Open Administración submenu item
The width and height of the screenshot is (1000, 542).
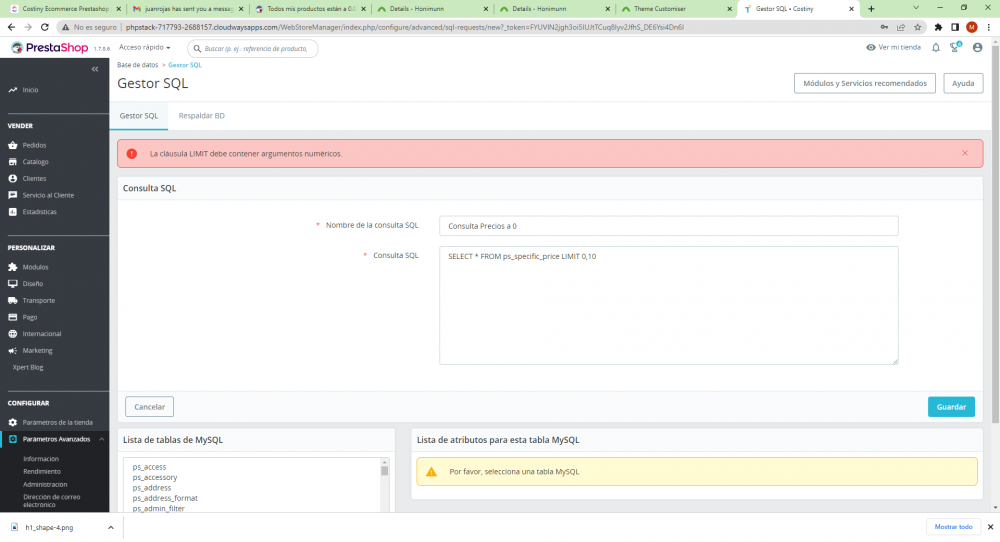click(45, 485)
